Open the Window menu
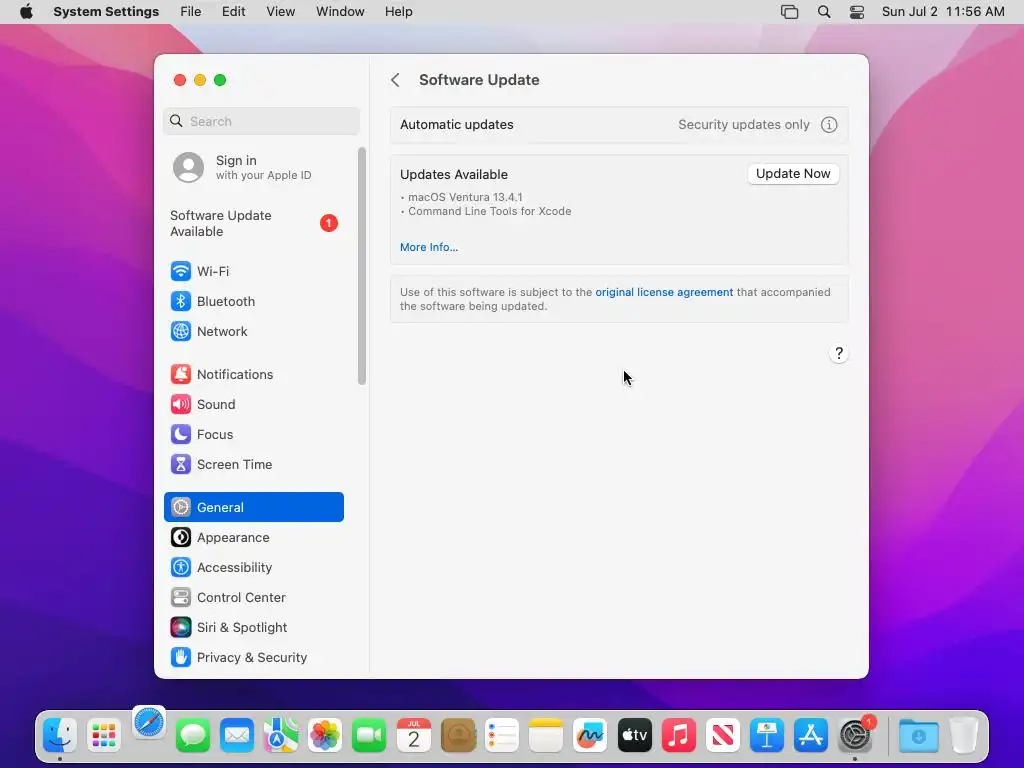 click(x=340, y=12)
